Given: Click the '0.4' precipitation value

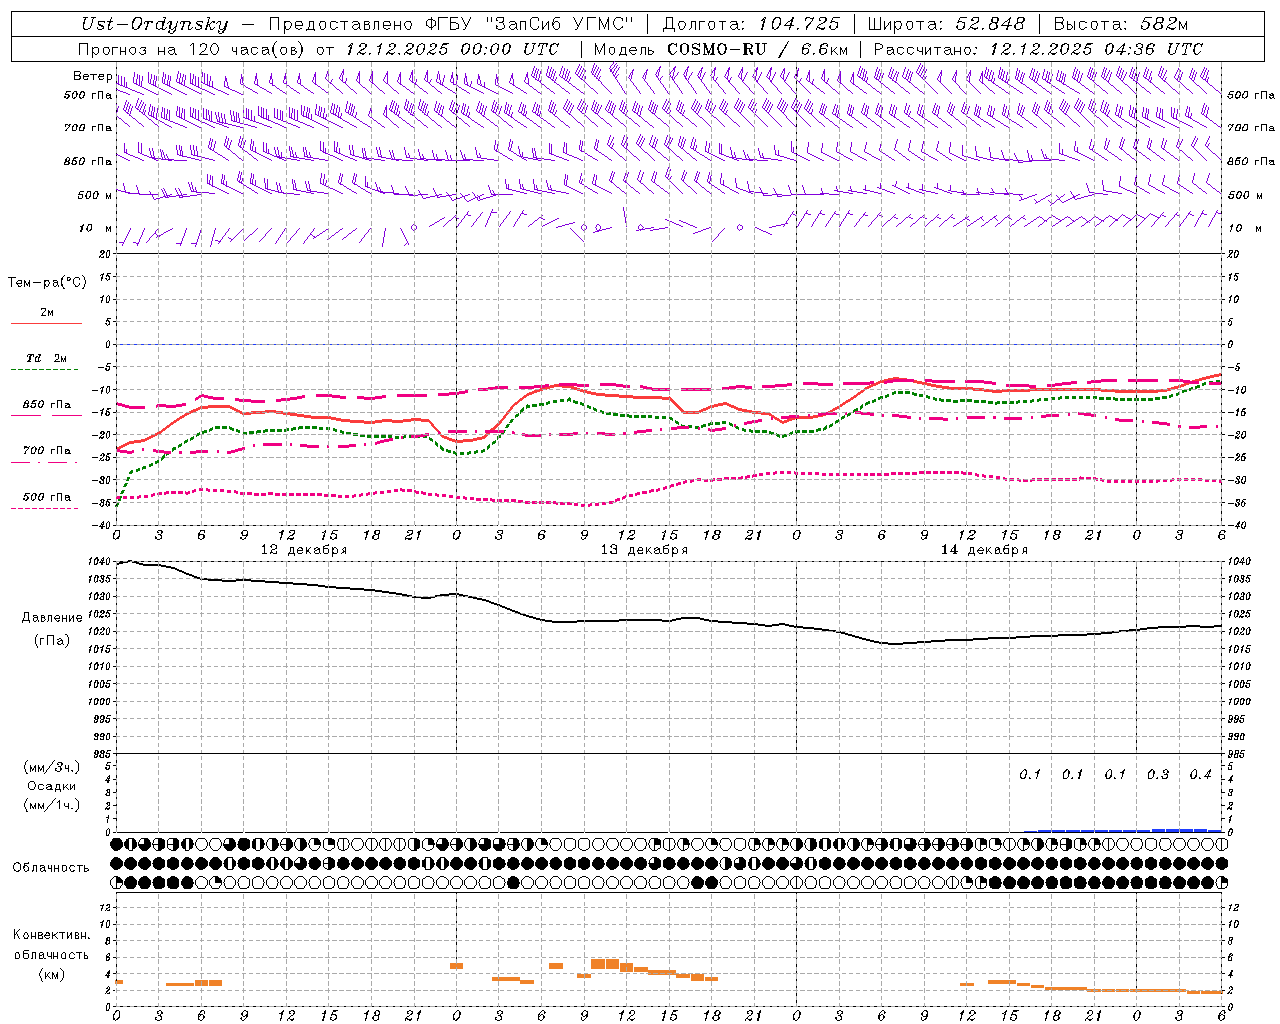Looking at the screenshot, I should (1200, 775).
